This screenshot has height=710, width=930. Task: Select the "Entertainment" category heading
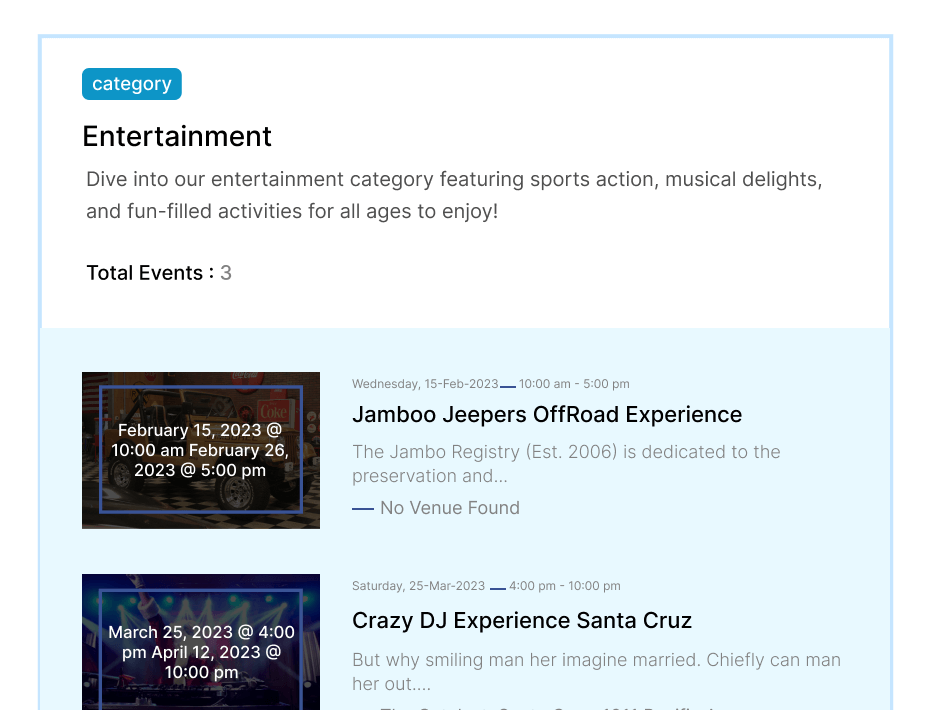(x=177, y=136)
